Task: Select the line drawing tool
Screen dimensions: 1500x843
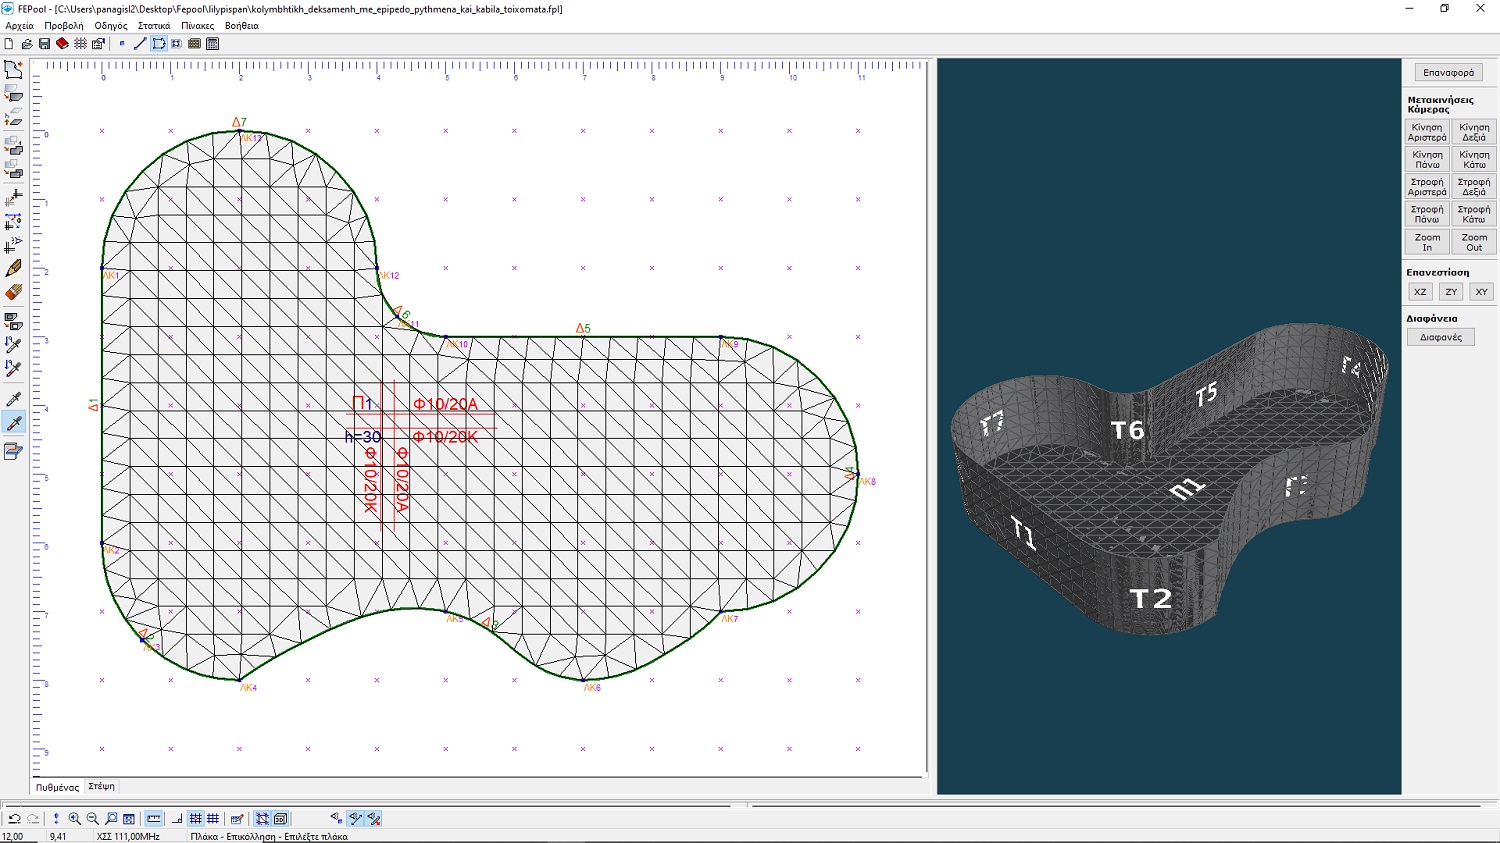Action: 140,44
